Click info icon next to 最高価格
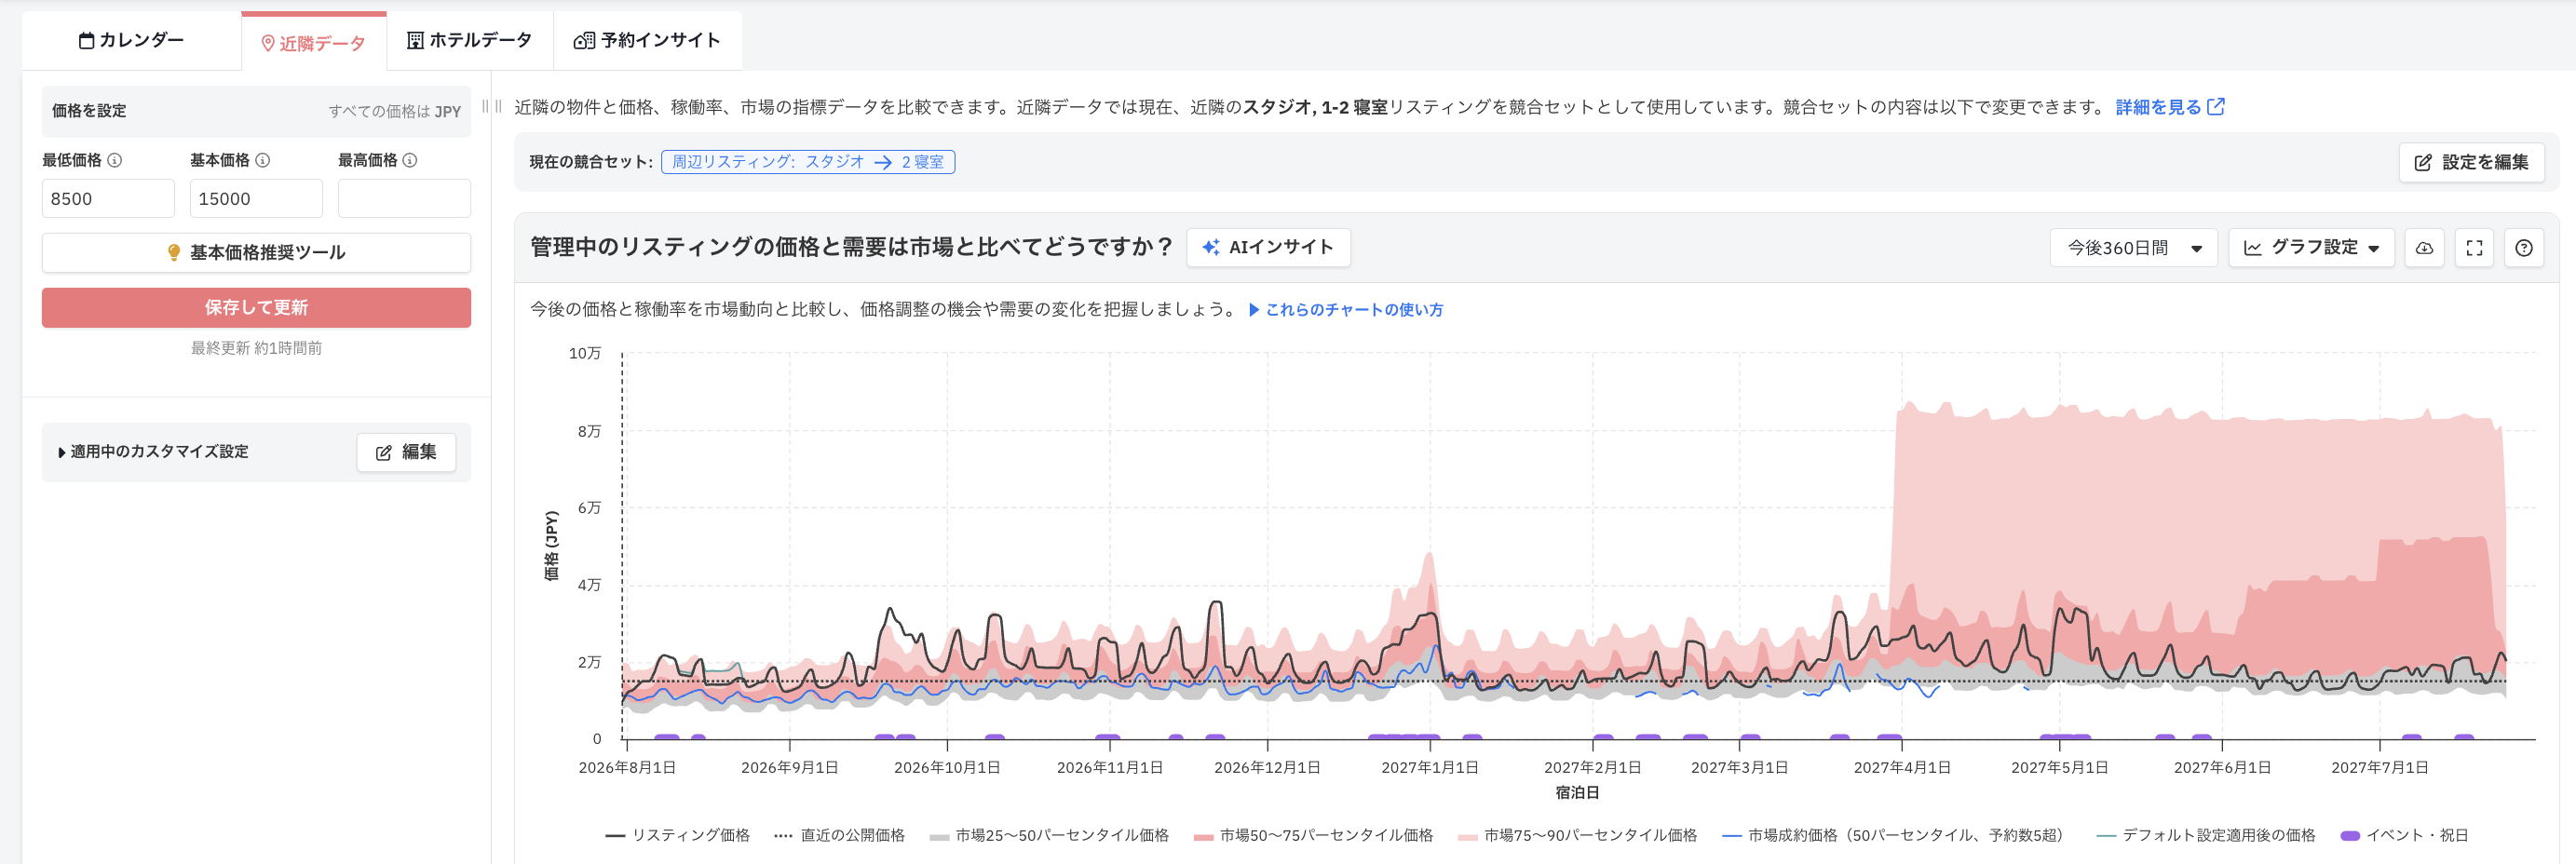This screenshot has width=2576, height=864. [x=410, y=160]
